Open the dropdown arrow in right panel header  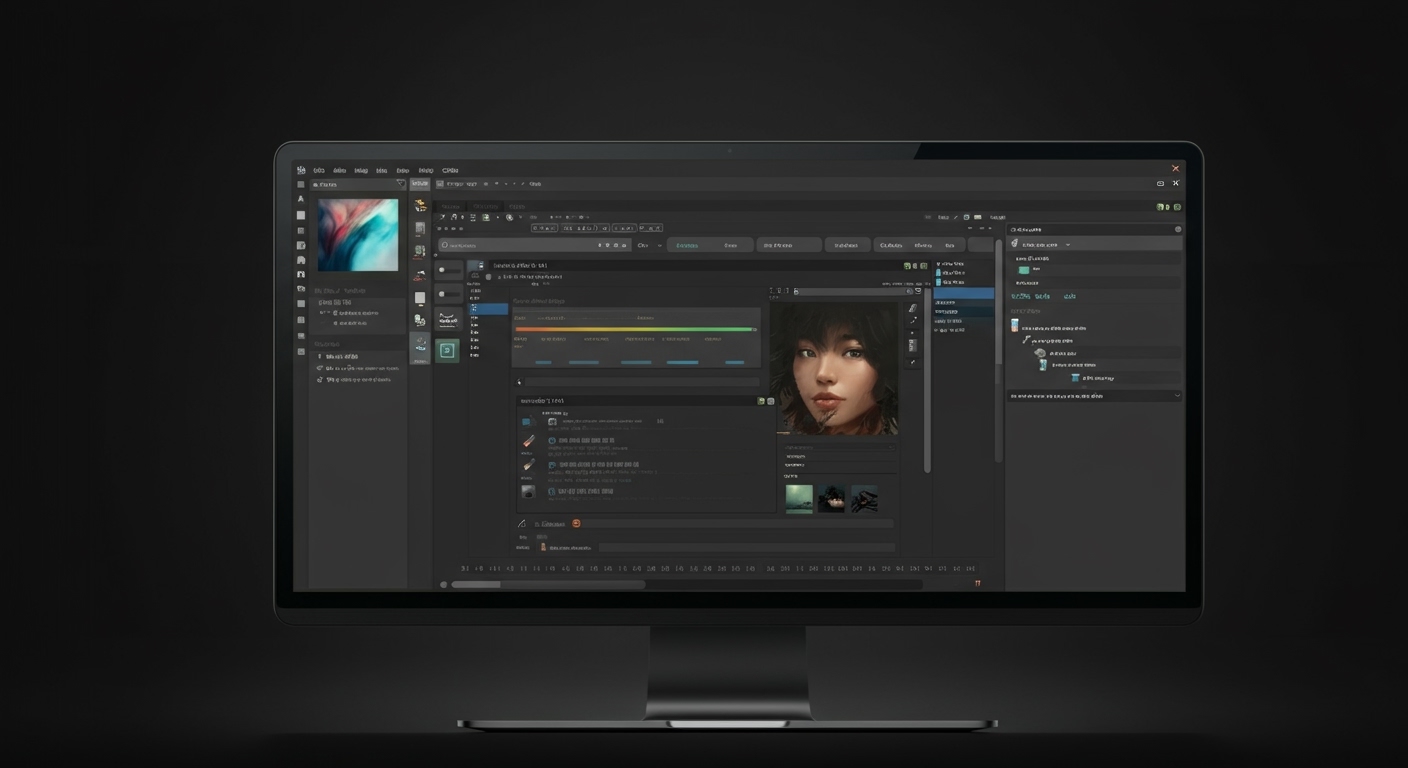point(1067,244)
